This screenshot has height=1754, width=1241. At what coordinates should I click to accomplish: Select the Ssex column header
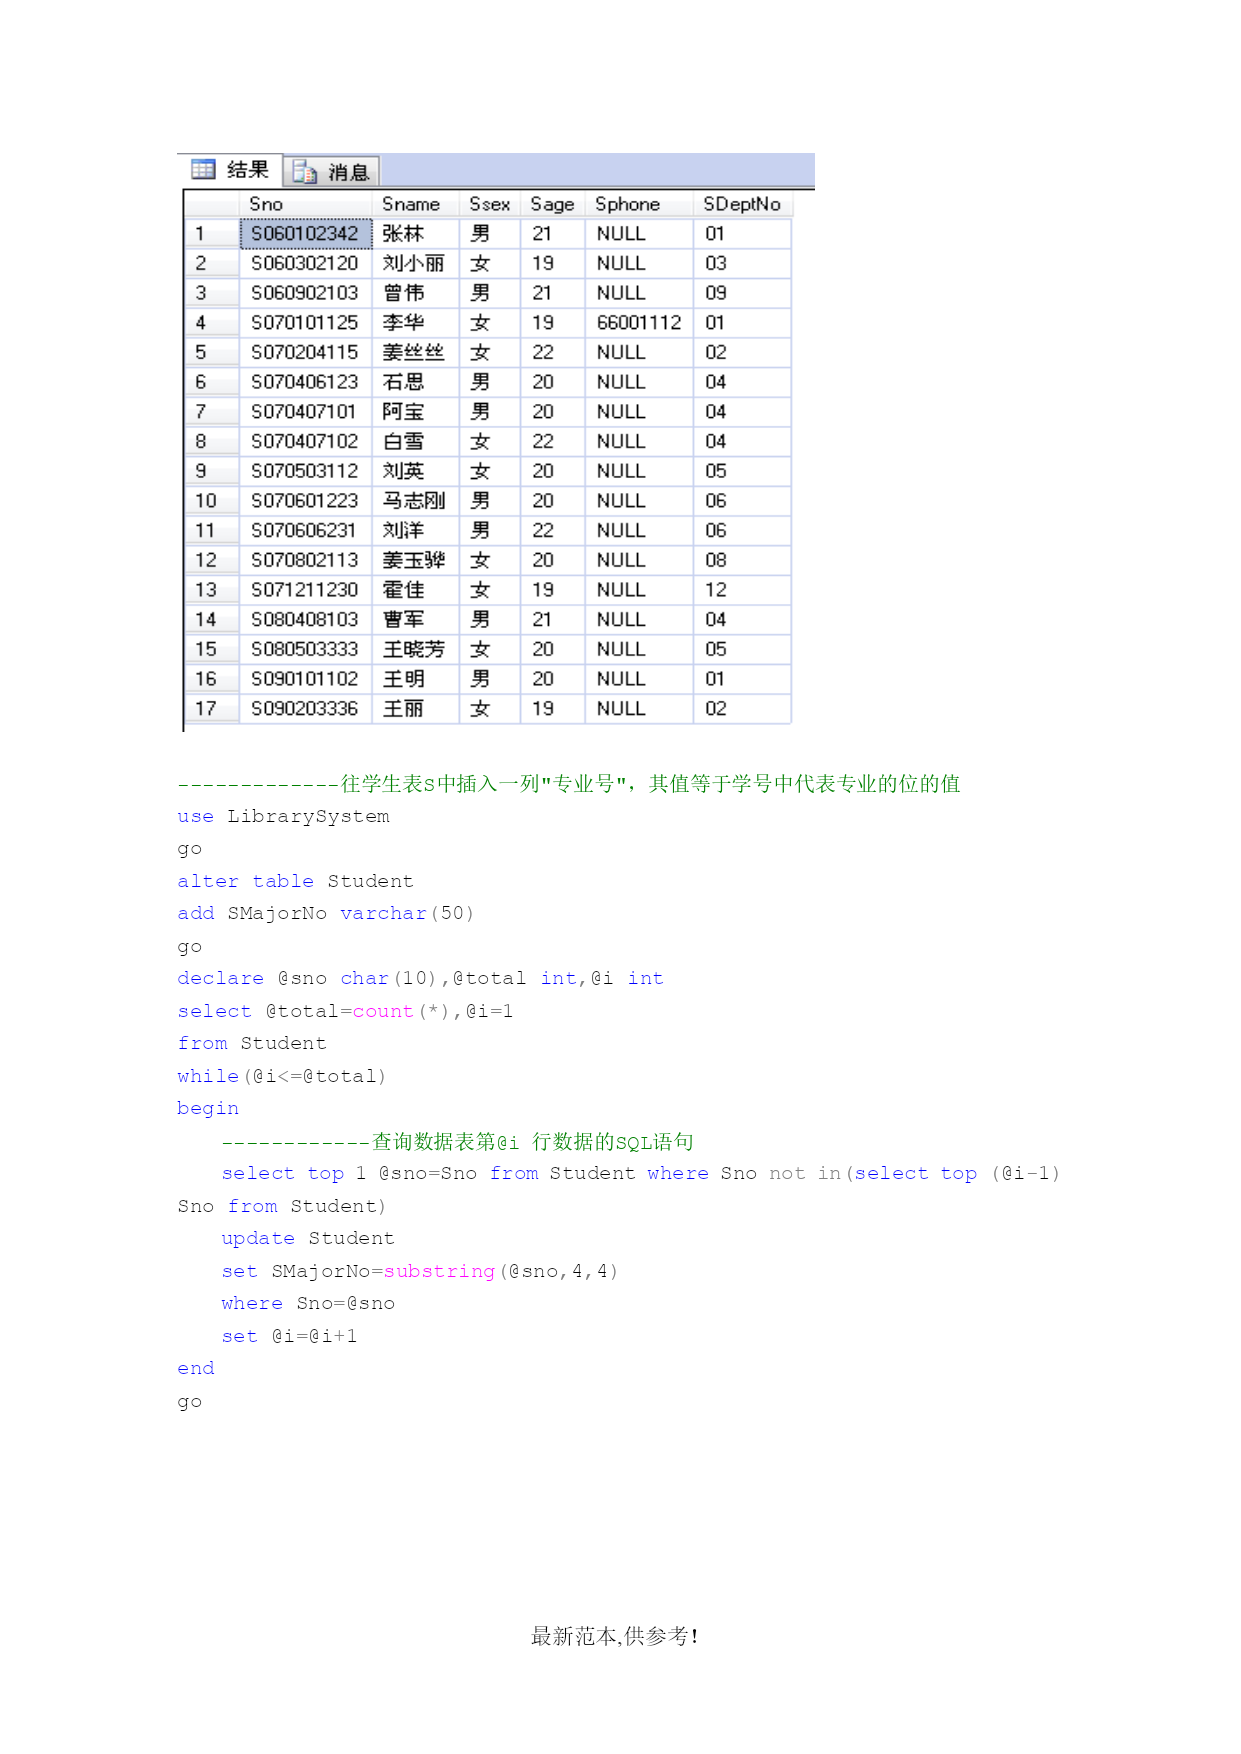(x=490, y=204)
